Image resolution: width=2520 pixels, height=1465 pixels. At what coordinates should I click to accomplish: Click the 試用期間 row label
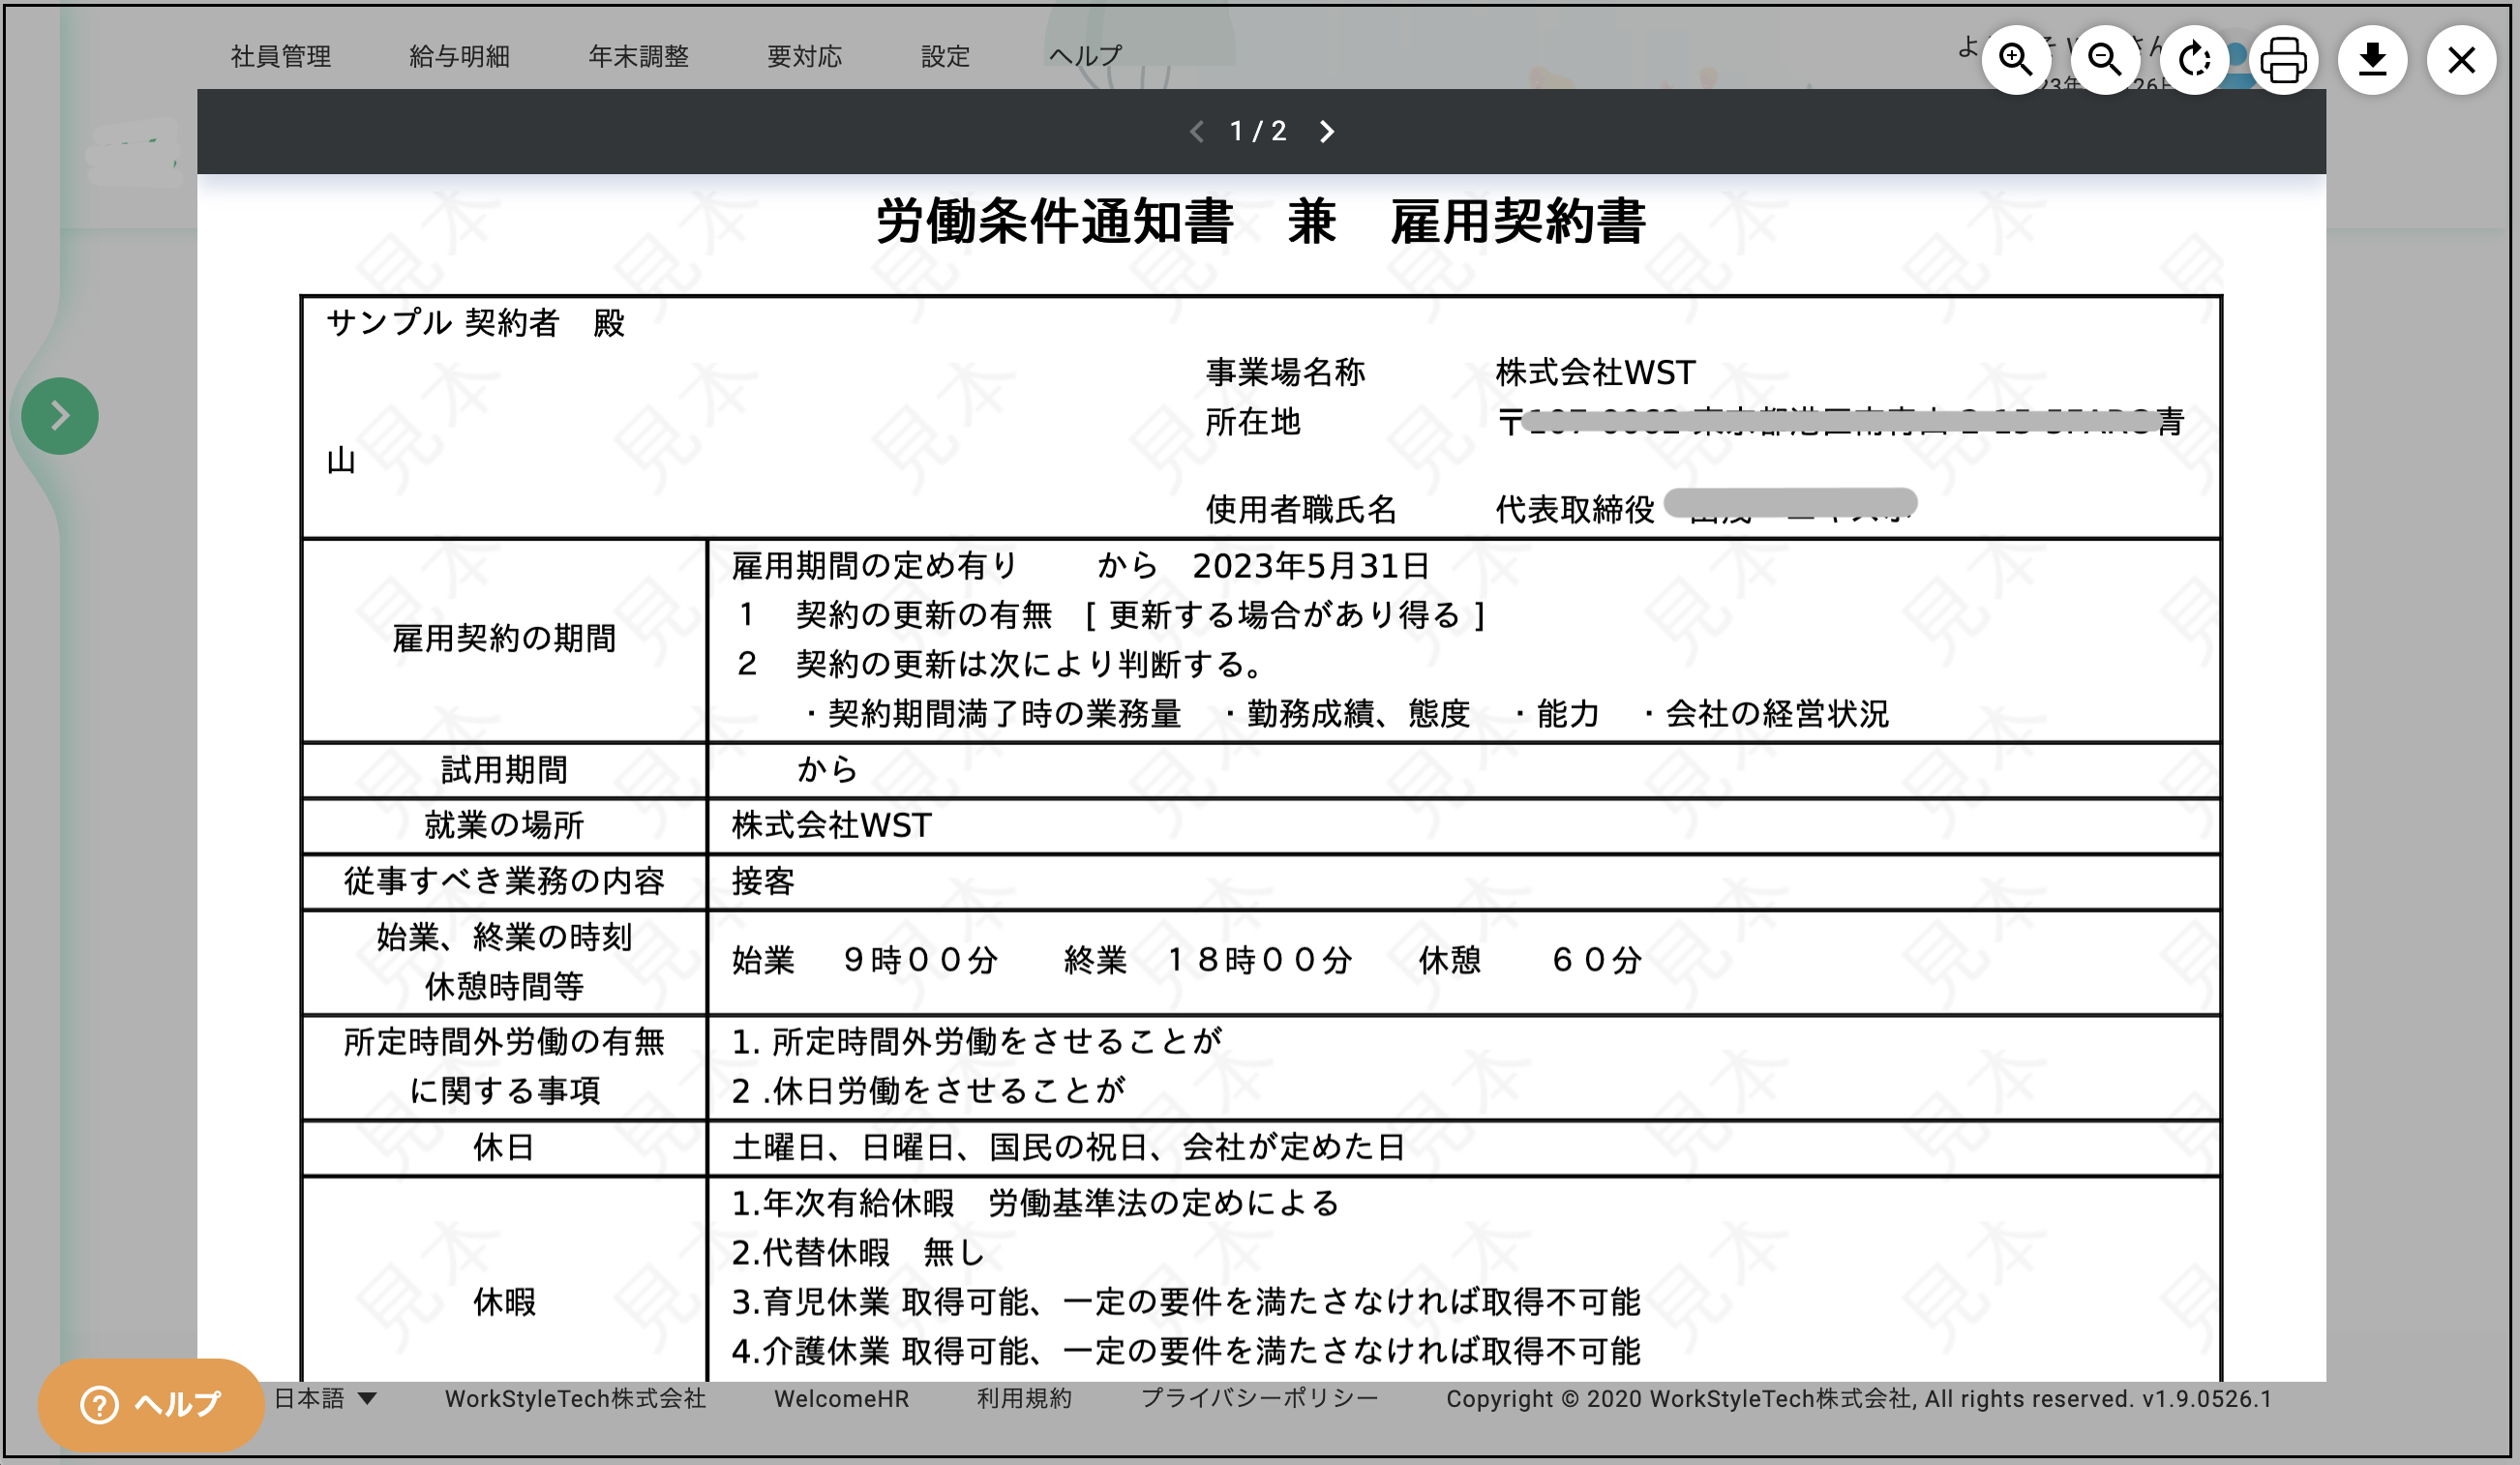click(x=504, y=769)
